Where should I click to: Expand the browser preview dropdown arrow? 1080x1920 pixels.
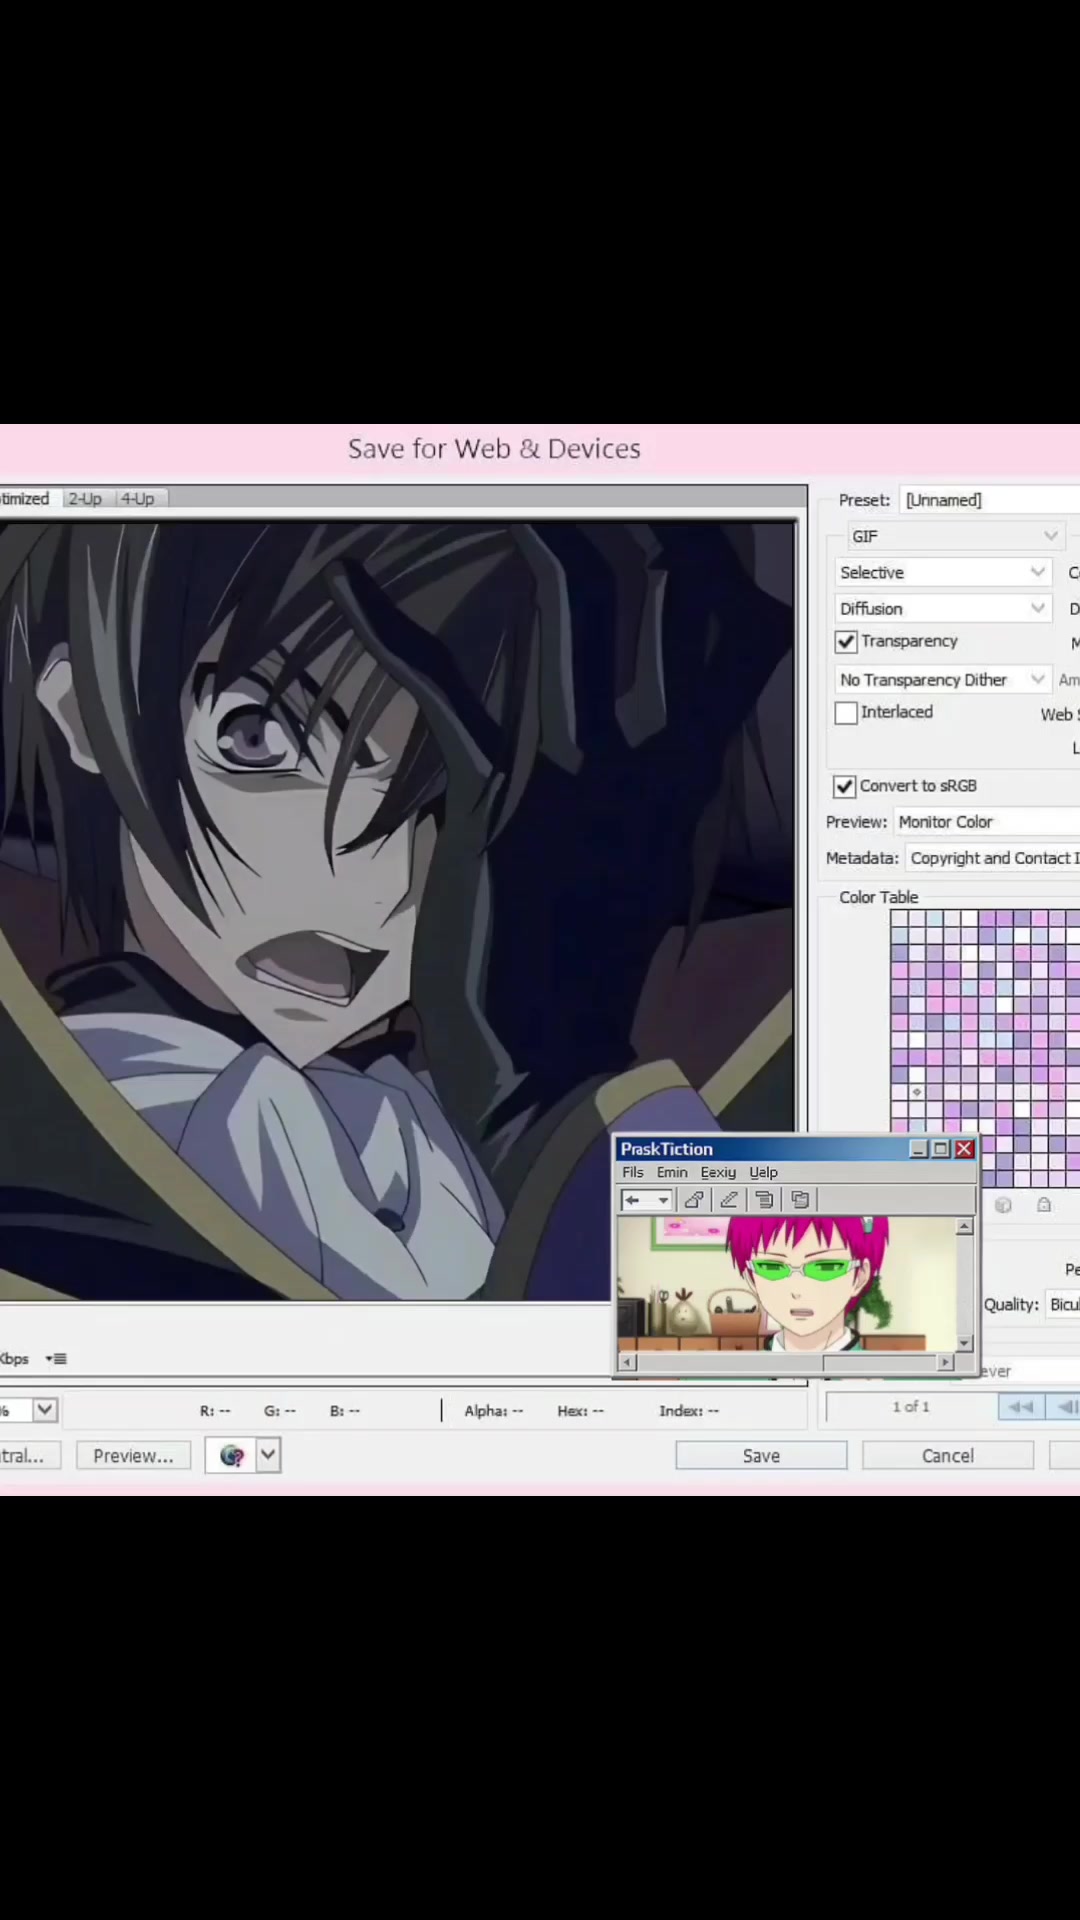[x=268, y=1455]
